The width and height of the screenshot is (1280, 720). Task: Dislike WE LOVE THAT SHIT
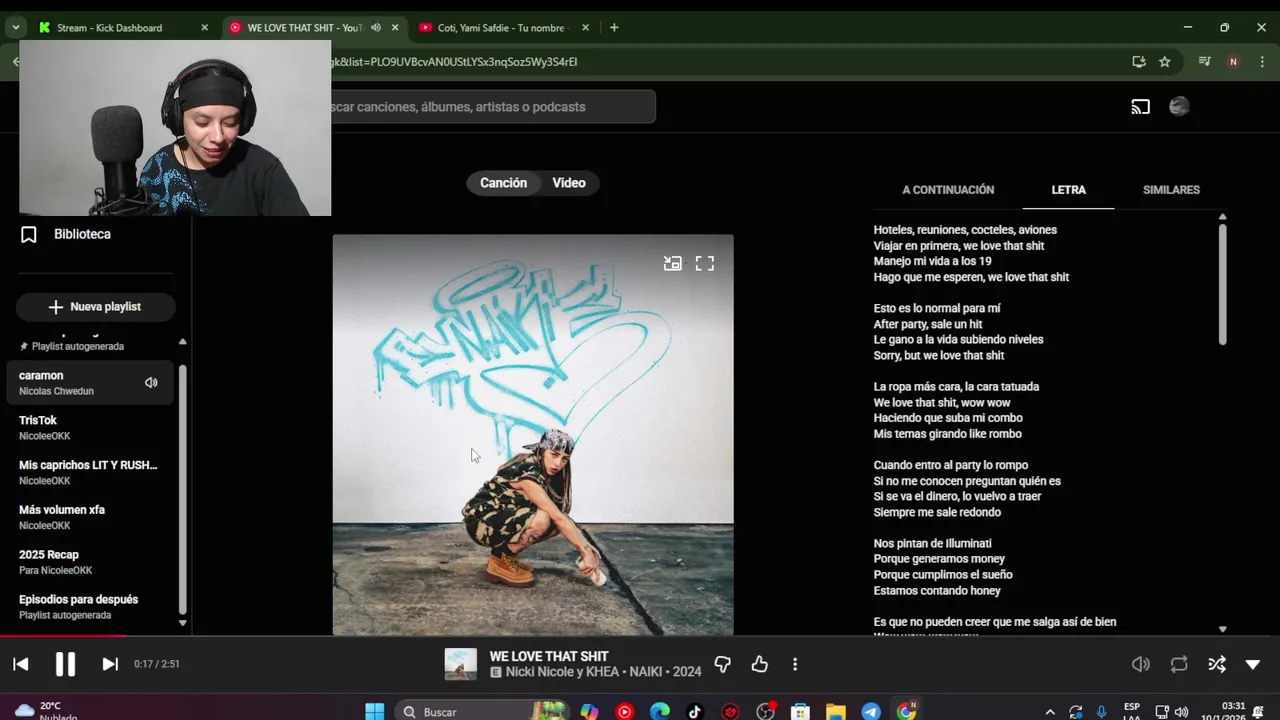point(722,664)
